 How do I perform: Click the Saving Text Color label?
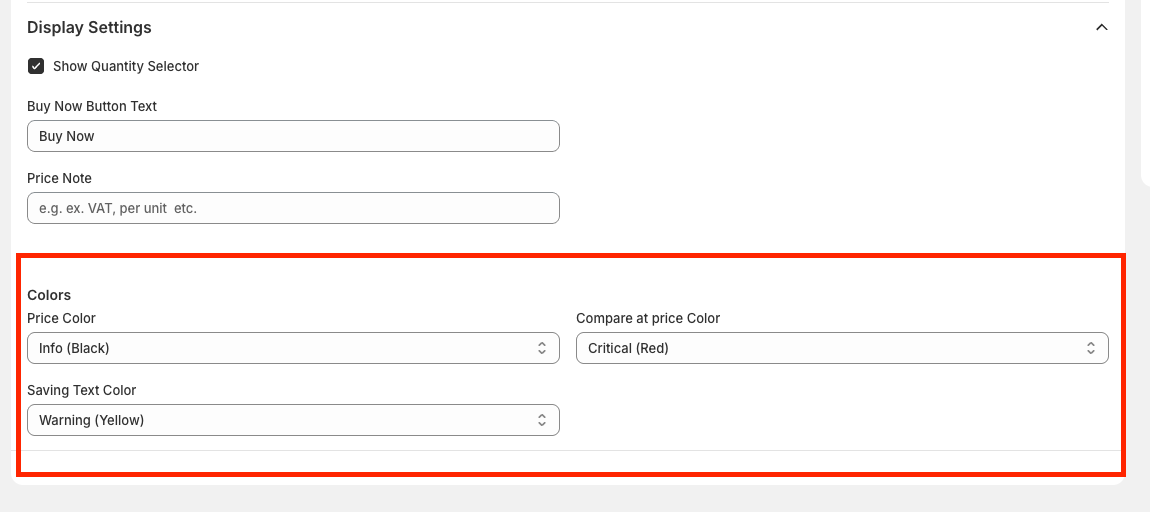point(81,390)
